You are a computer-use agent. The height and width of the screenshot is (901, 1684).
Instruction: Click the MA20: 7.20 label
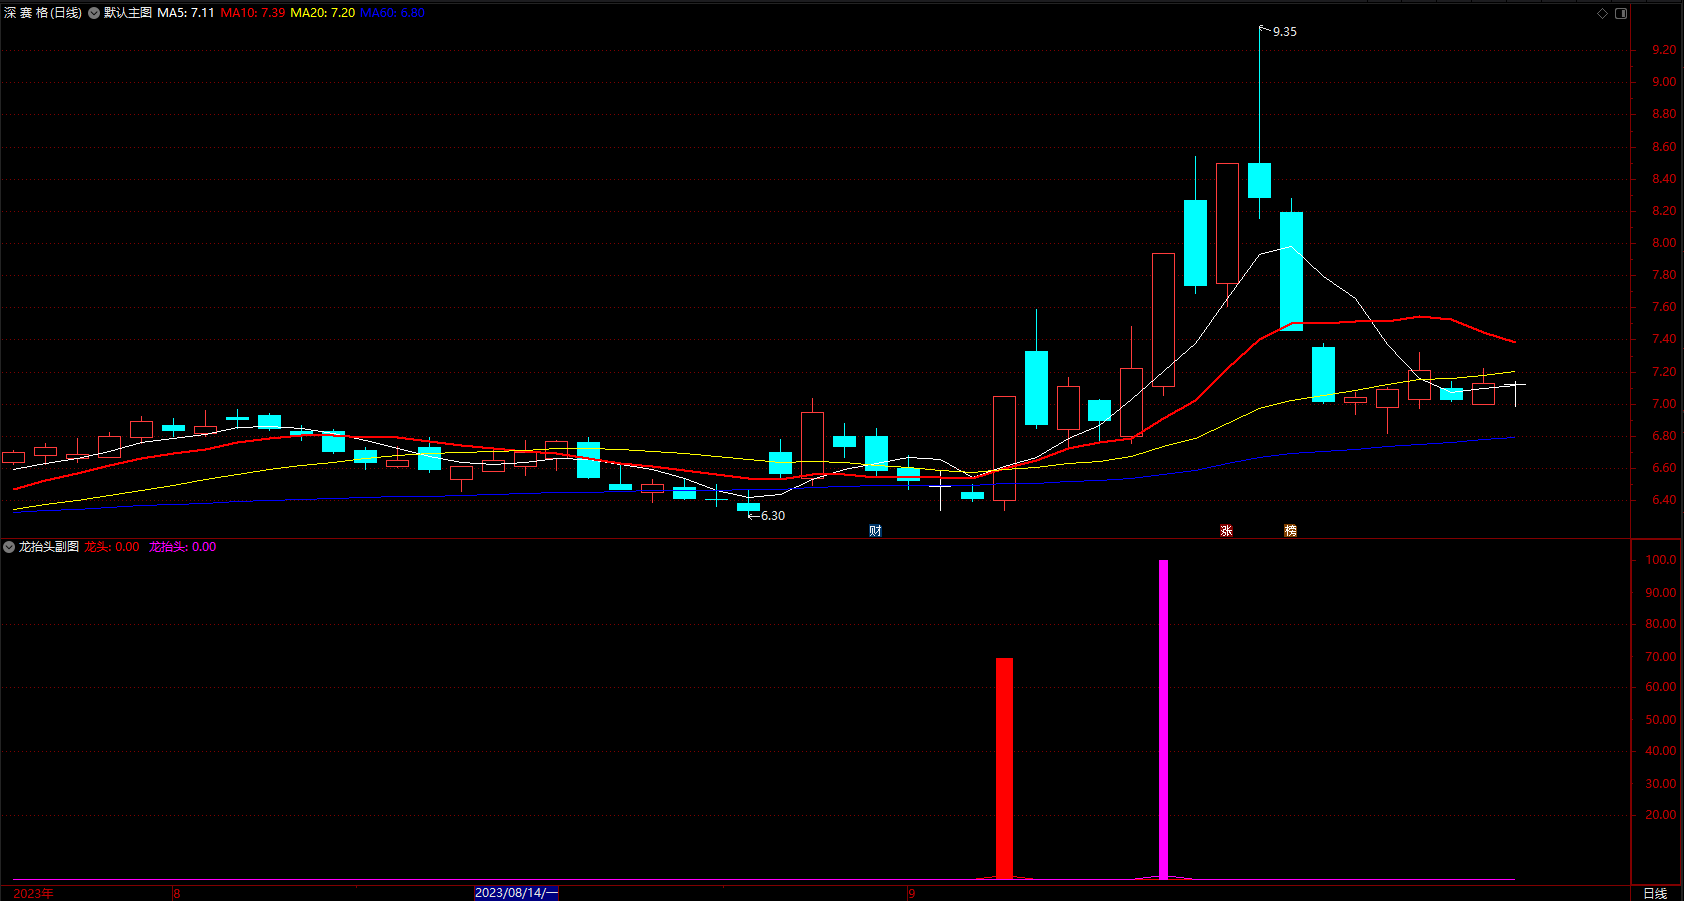point(323,13)
